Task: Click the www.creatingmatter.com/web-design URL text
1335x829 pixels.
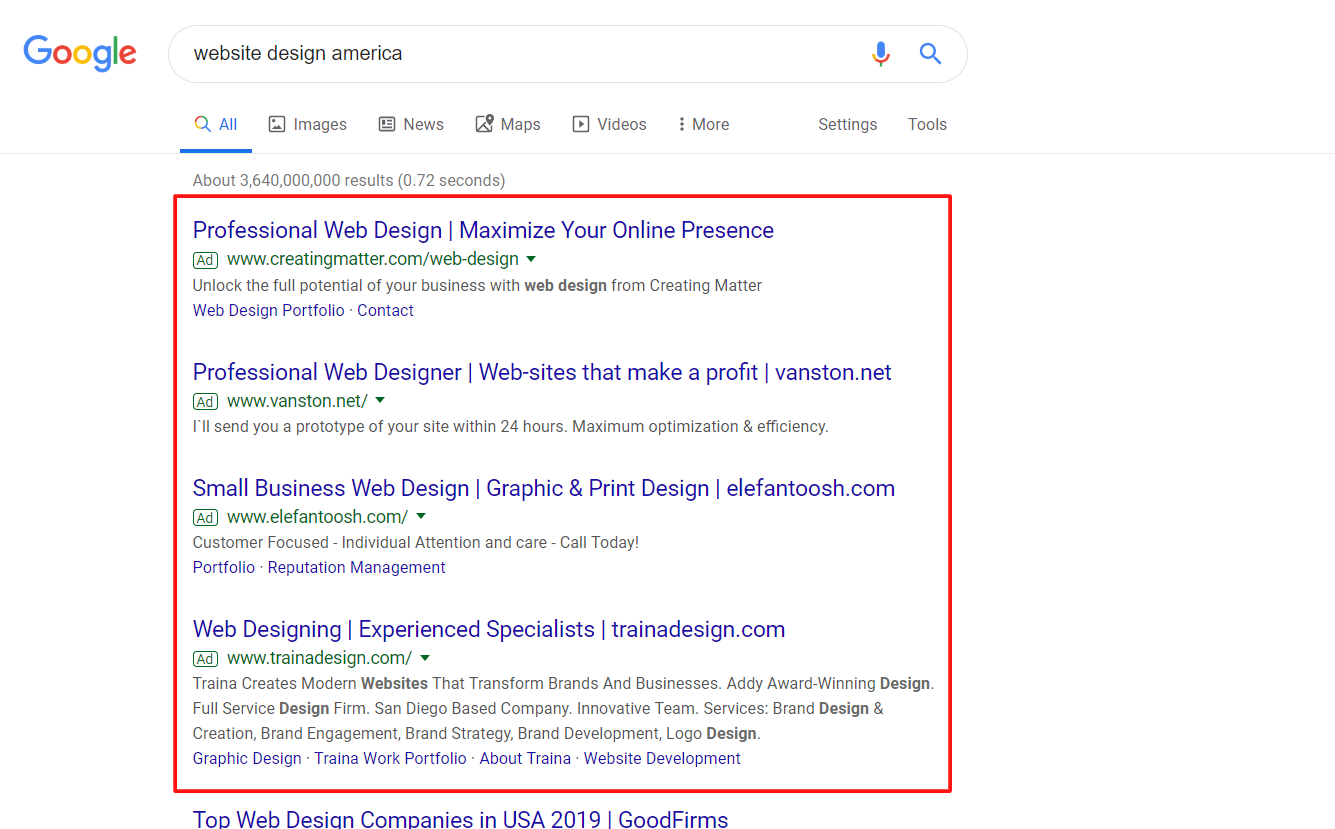Action: click(373, 259)
